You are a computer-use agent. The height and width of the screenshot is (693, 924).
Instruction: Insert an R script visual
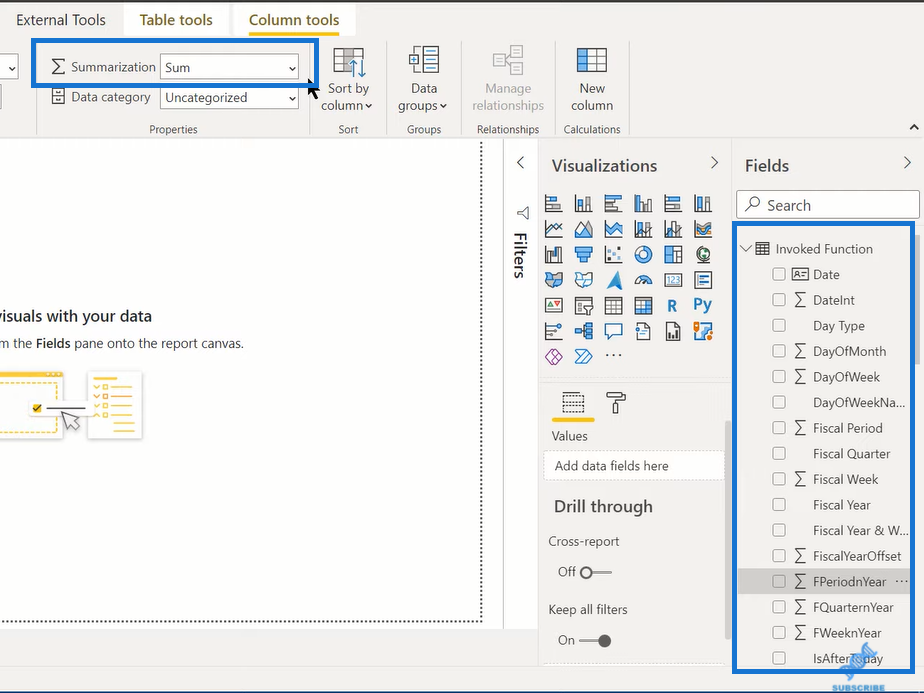(x=672, y=305)
